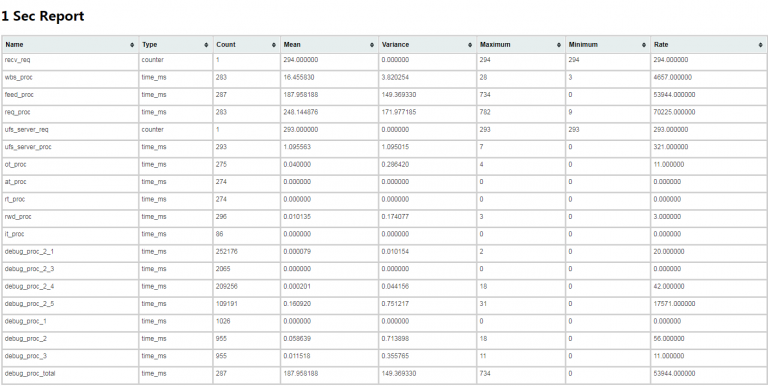Click variance value 0.174077
The width and height of the screenshot is (768, 386).
pos(395,217)
